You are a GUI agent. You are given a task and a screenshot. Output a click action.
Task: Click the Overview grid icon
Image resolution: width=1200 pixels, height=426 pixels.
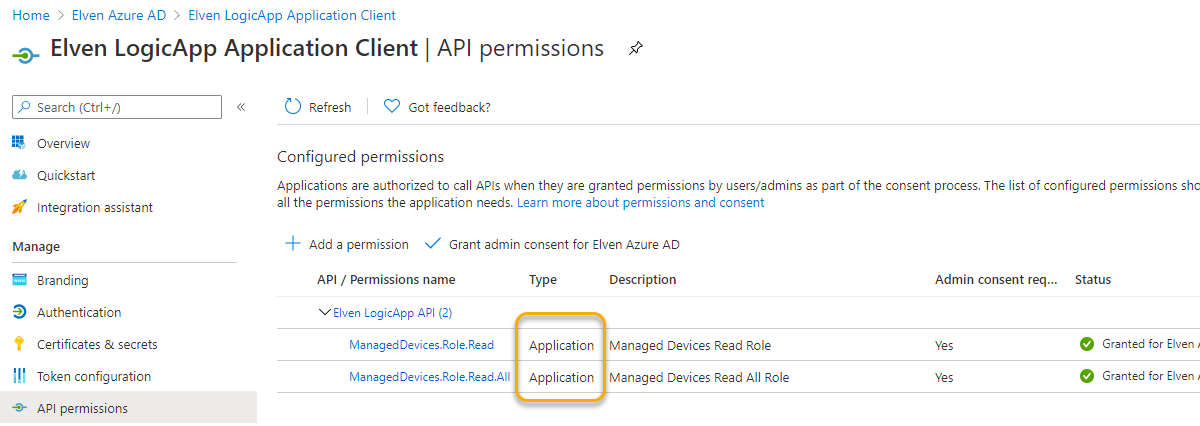19,143
